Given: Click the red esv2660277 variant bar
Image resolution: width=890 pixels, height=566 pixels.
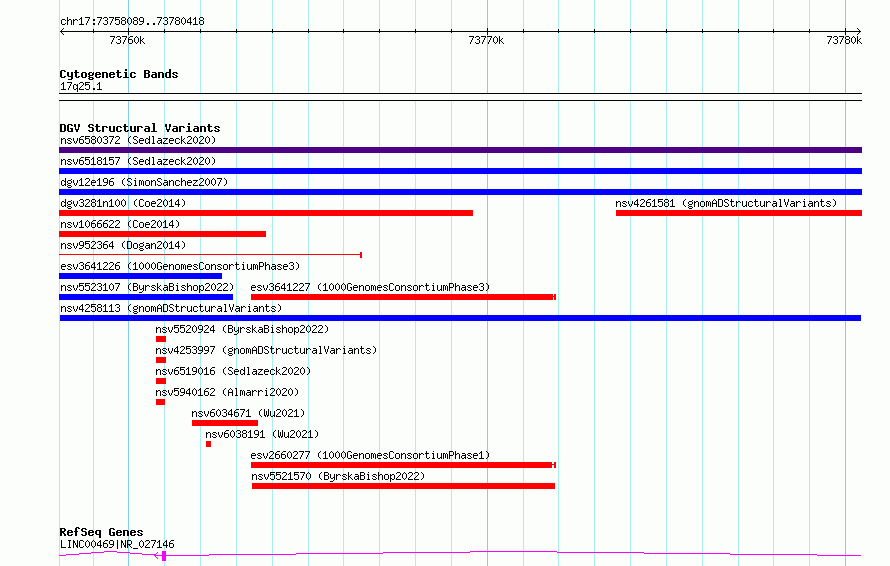Looking at the screenshot, I should point(403,465).
